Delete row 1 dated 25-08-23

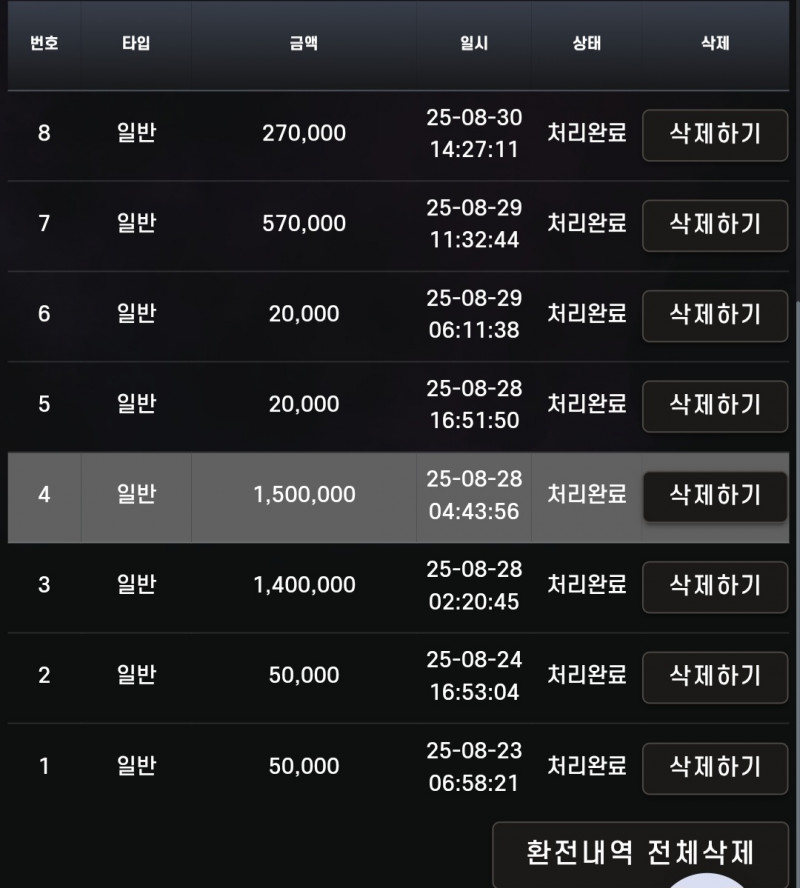click(714, 767)
